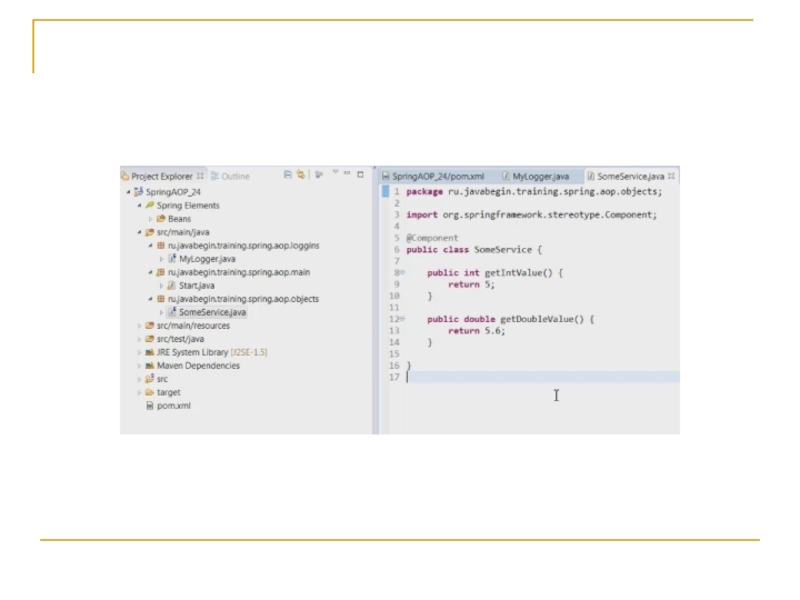
Task: Fold getDoubleValue method at line 12
Action: tap(402, 319)
